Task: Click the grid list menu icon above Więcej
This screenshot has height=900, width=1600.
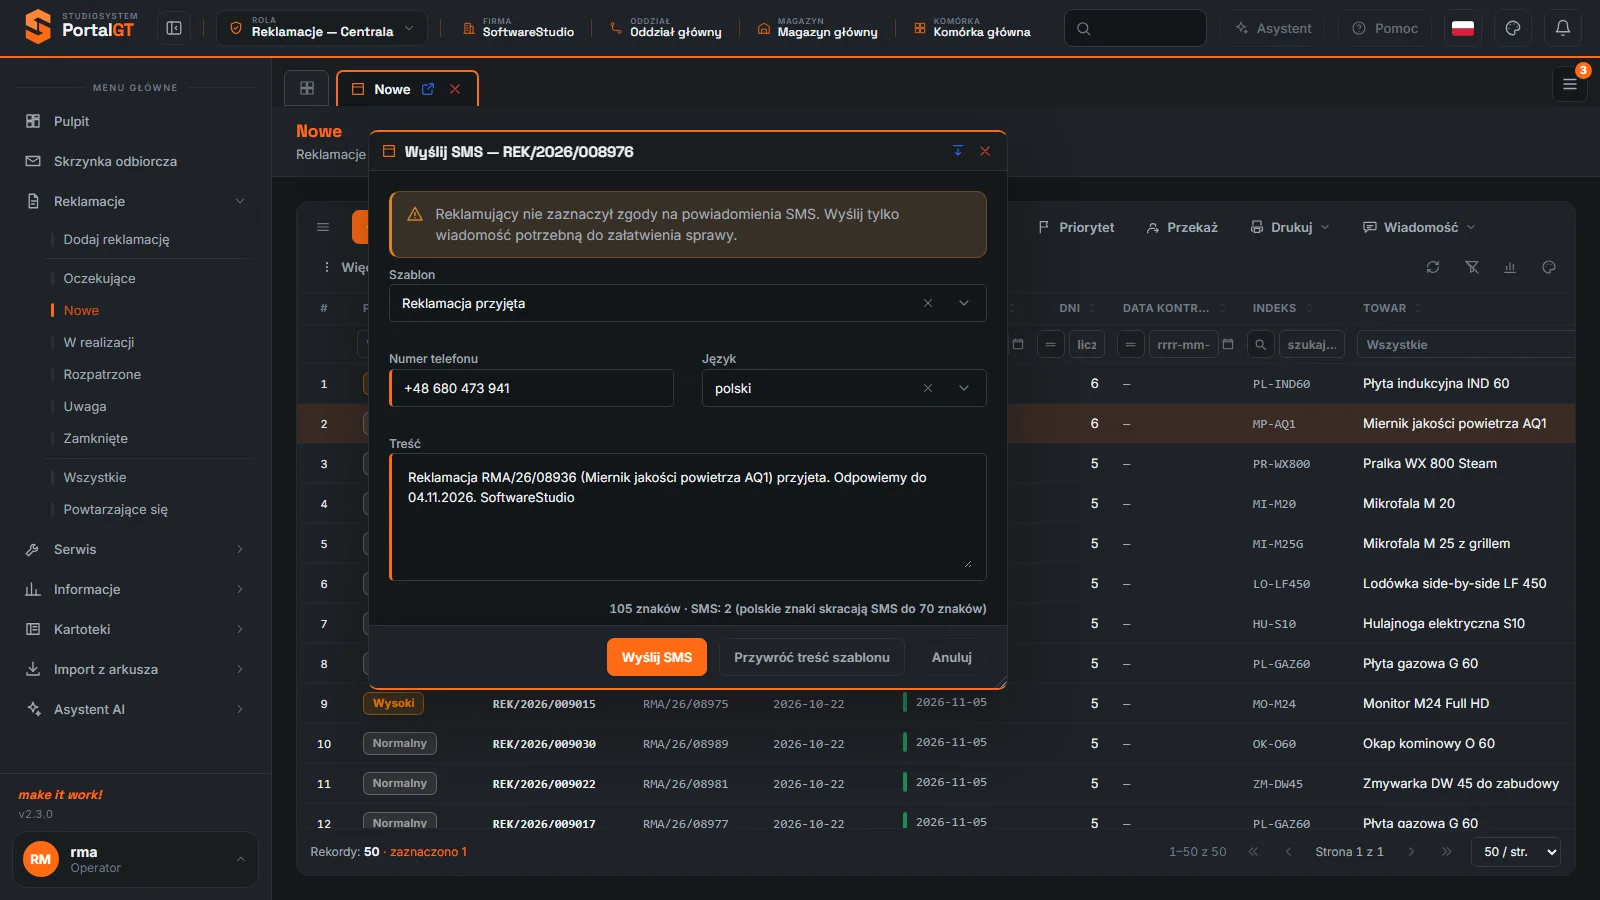Action: [323, 227]
